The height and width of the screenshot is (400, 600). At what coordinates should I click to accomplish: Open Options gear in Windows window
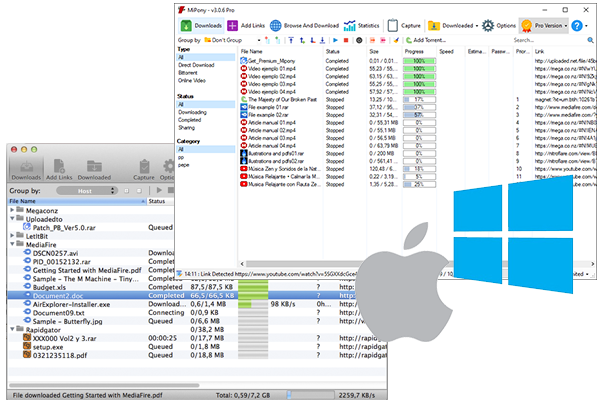tap(488, 26)
